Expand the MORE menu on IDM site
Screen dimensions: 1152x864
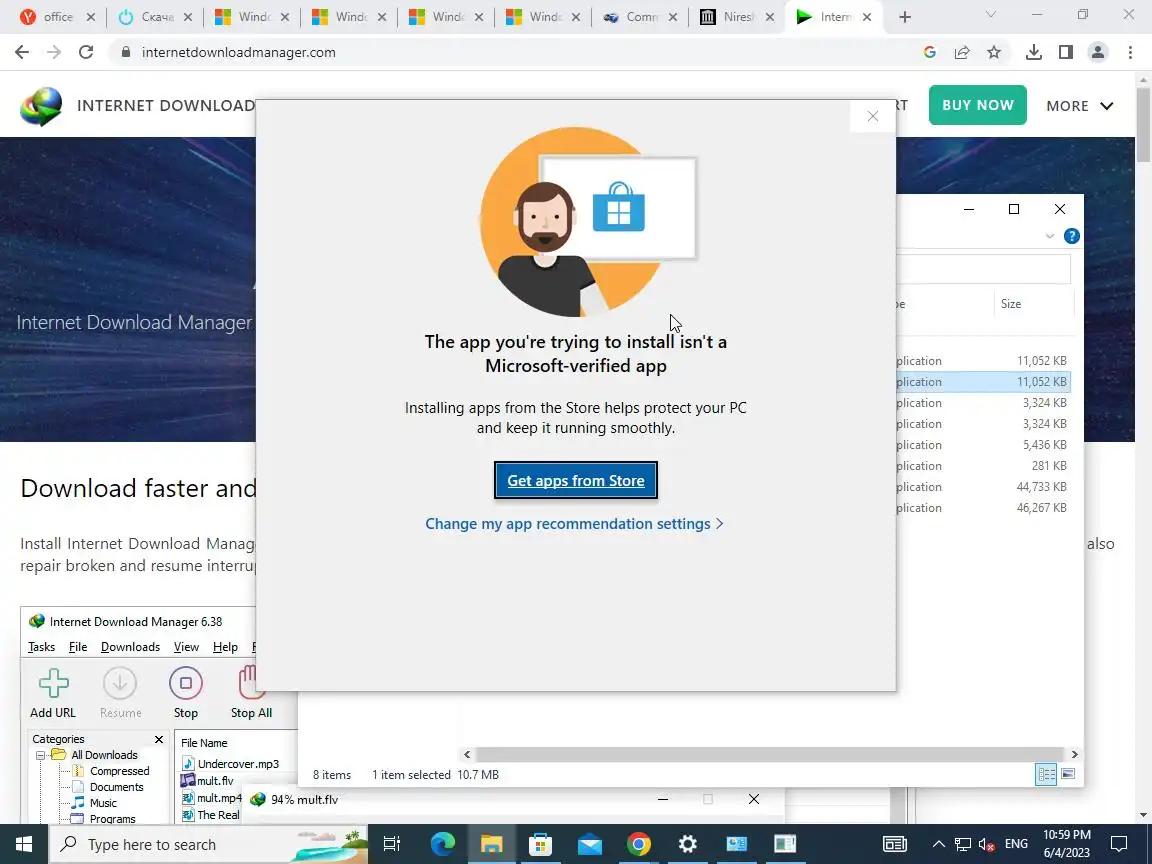coord(1079,106)
